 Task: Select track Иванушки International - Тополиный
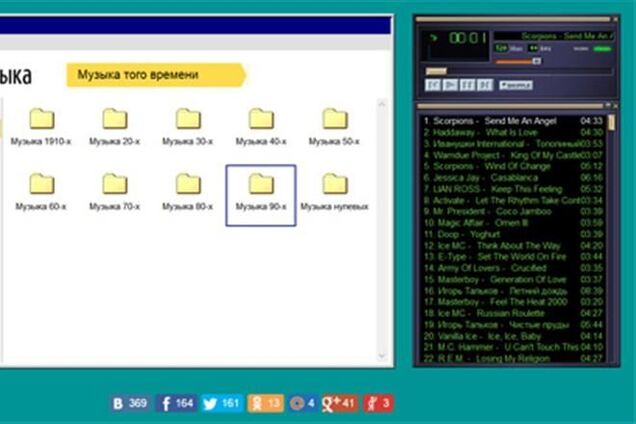[x=513, y=144]
